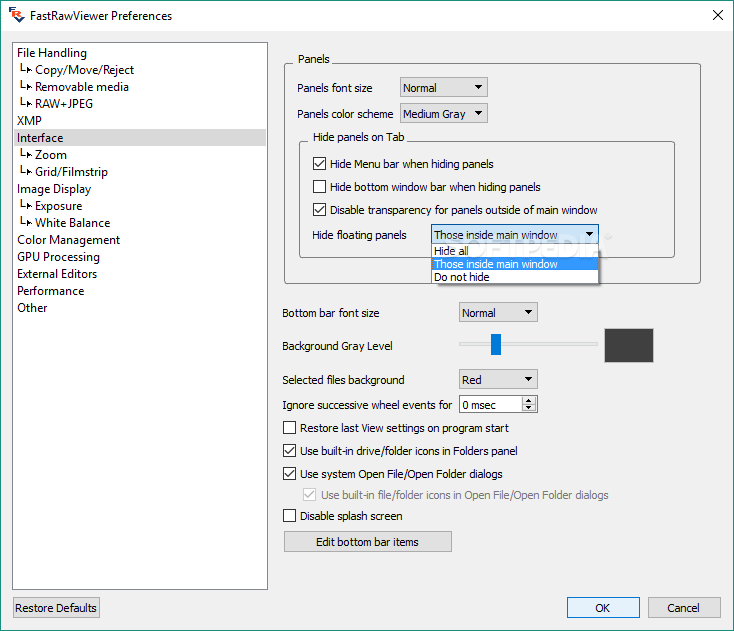
Task: Click the wheel events msec input field
Action: pyautogui.click(x=491, y=404)
